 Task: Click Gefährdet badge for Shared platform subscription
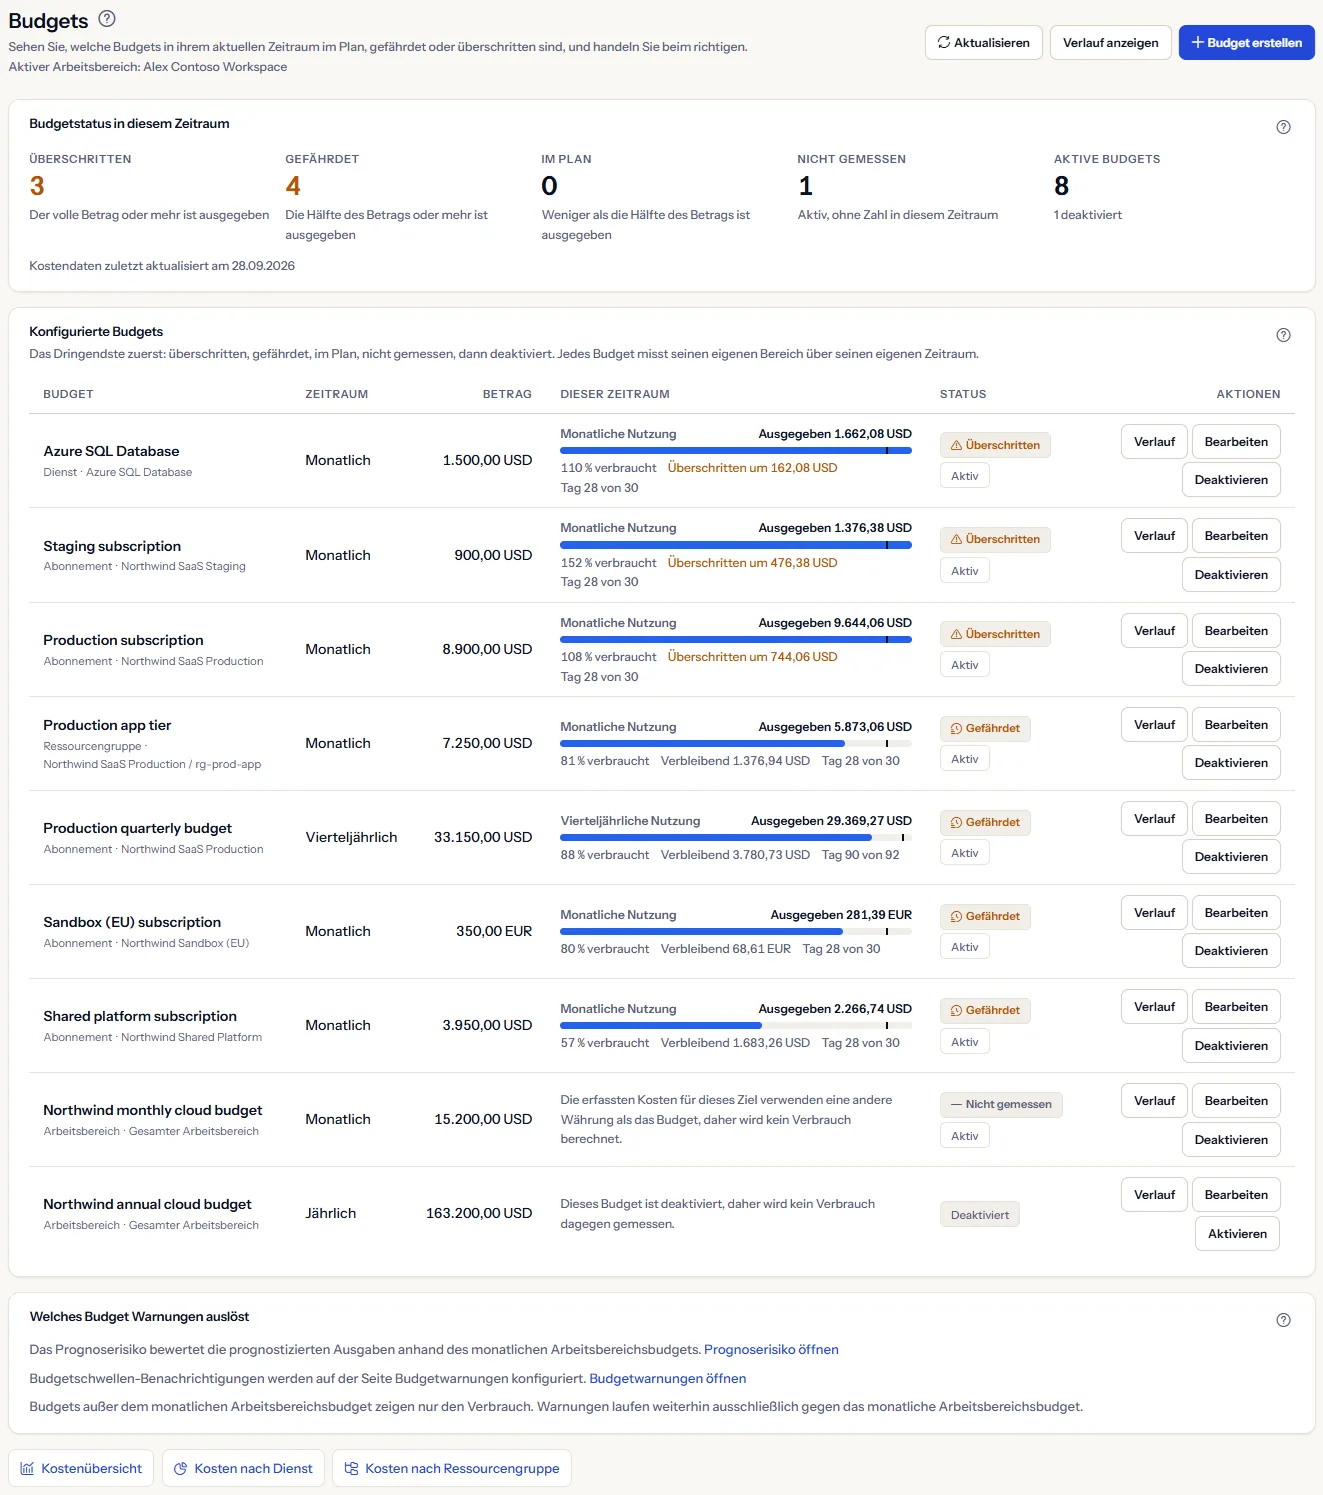click(x=985, y=1011)
